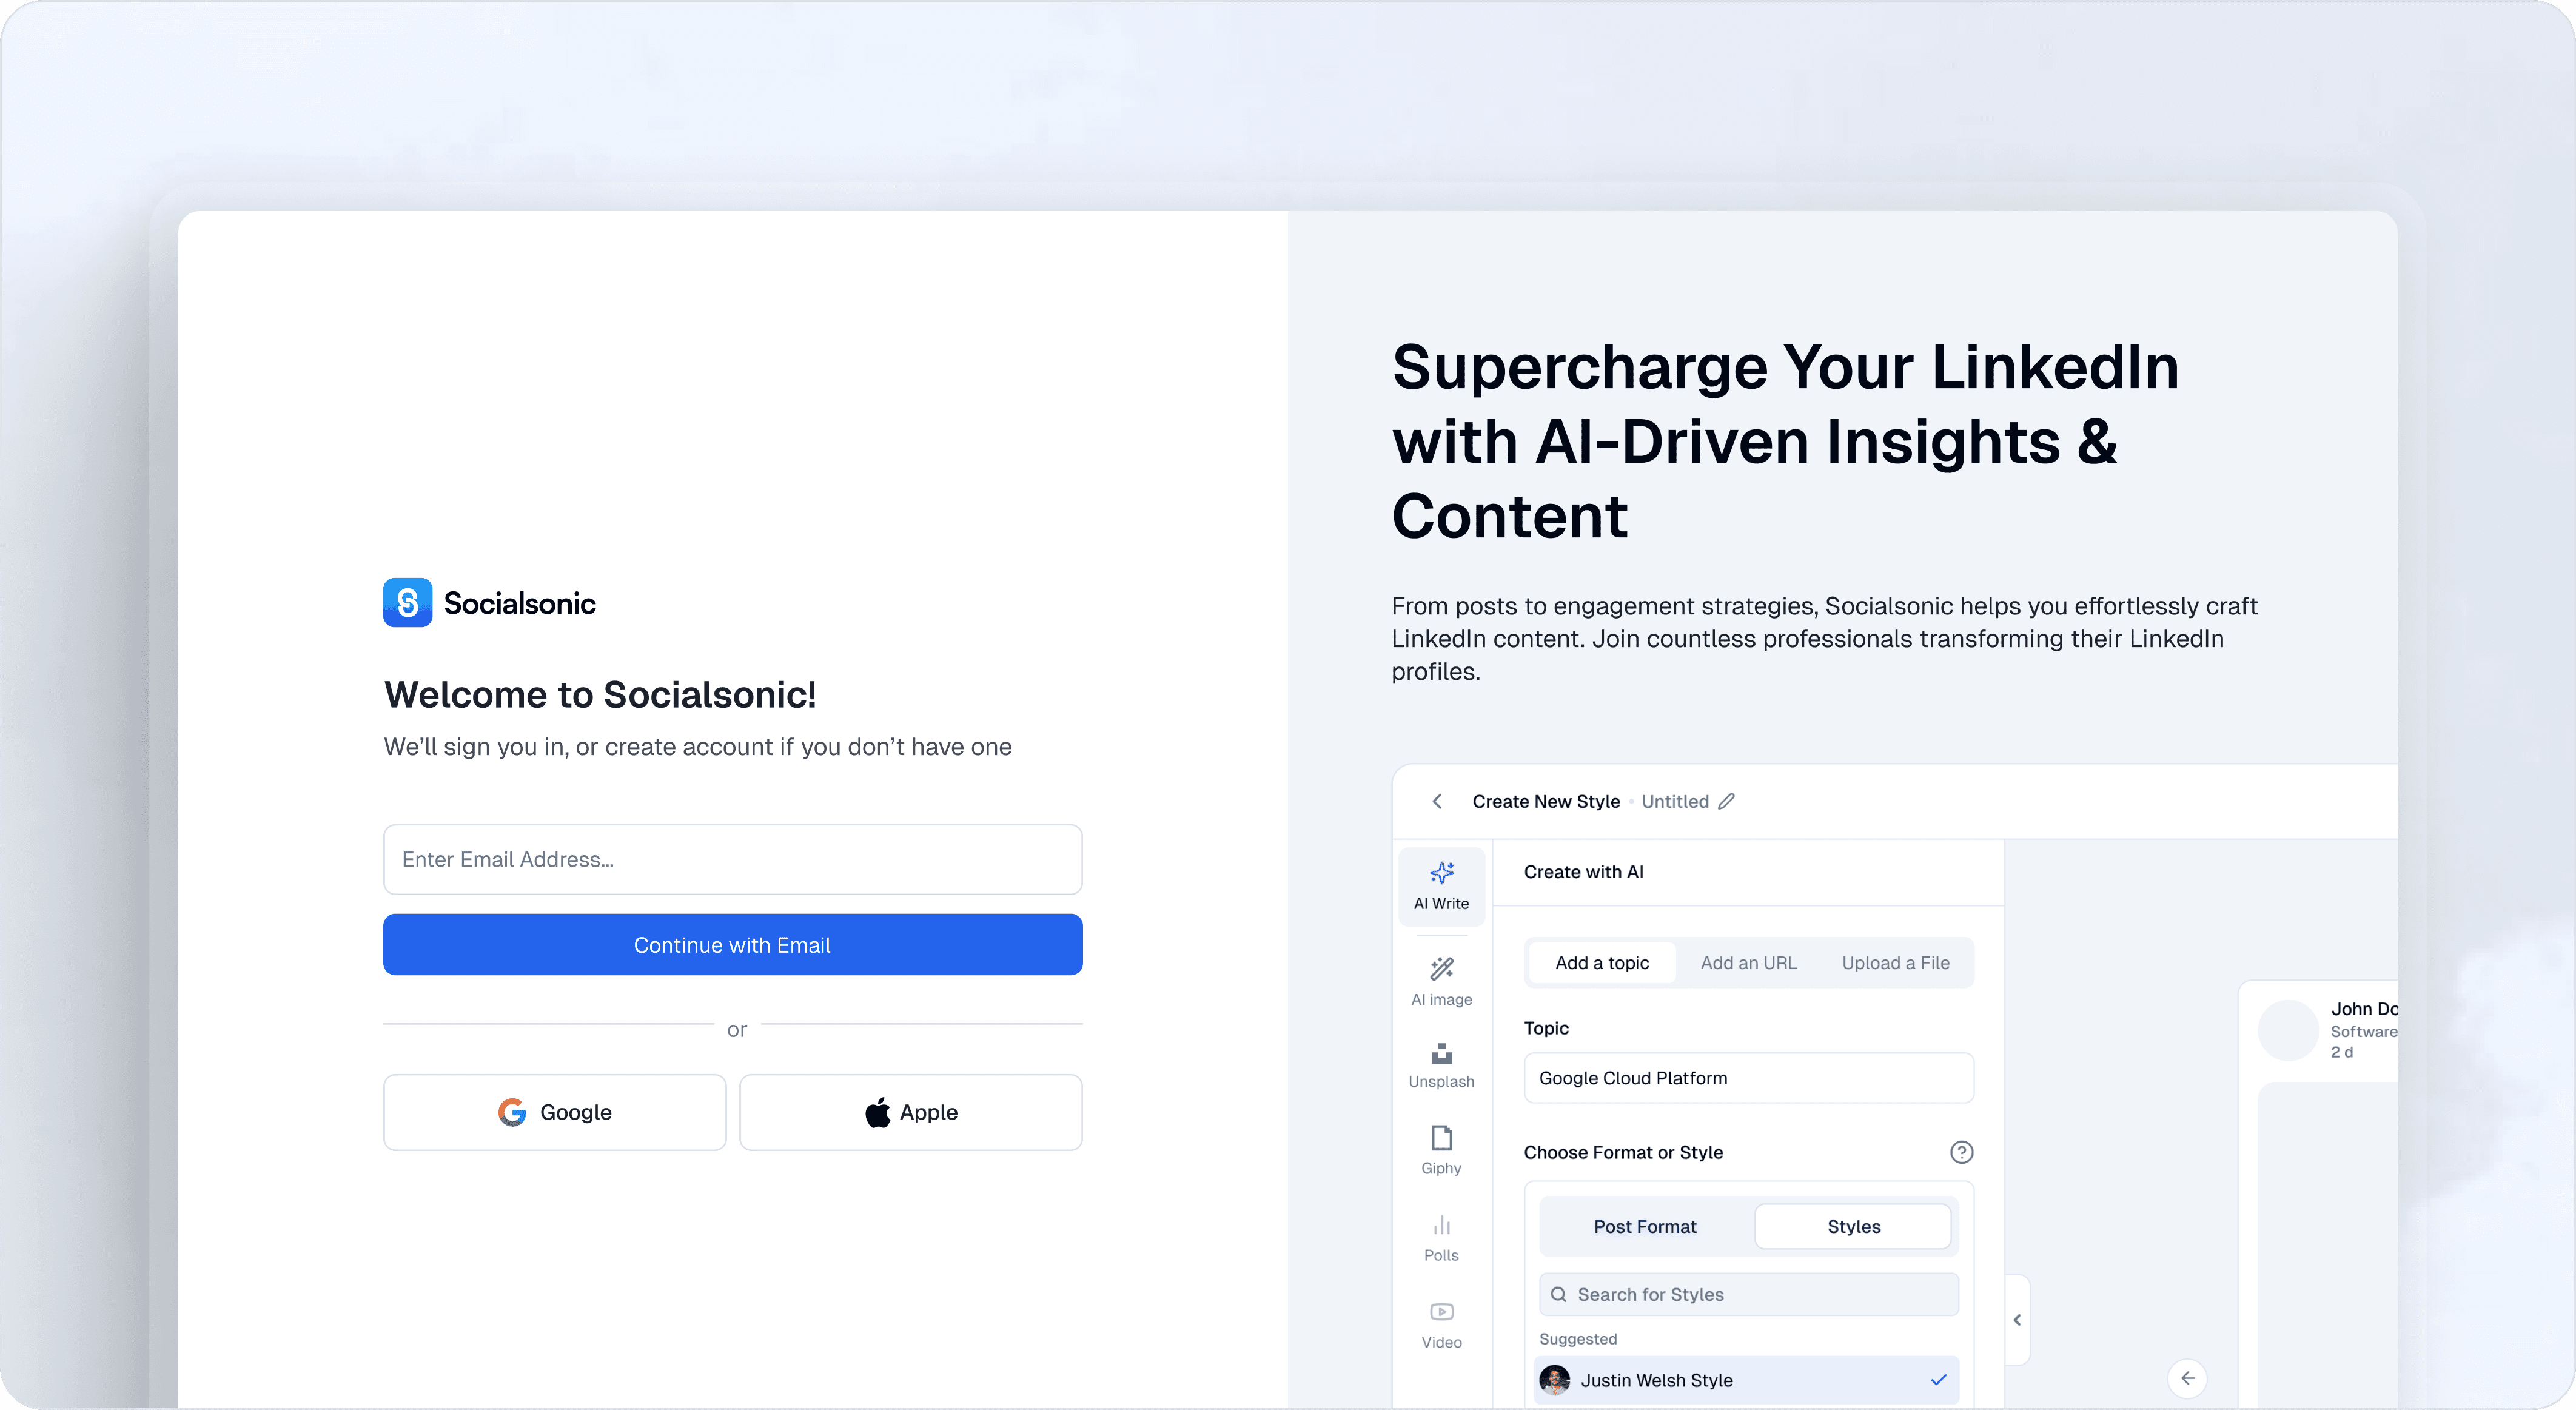
Task: Switch to Post Format segment
Action: pos(1645,1226)
